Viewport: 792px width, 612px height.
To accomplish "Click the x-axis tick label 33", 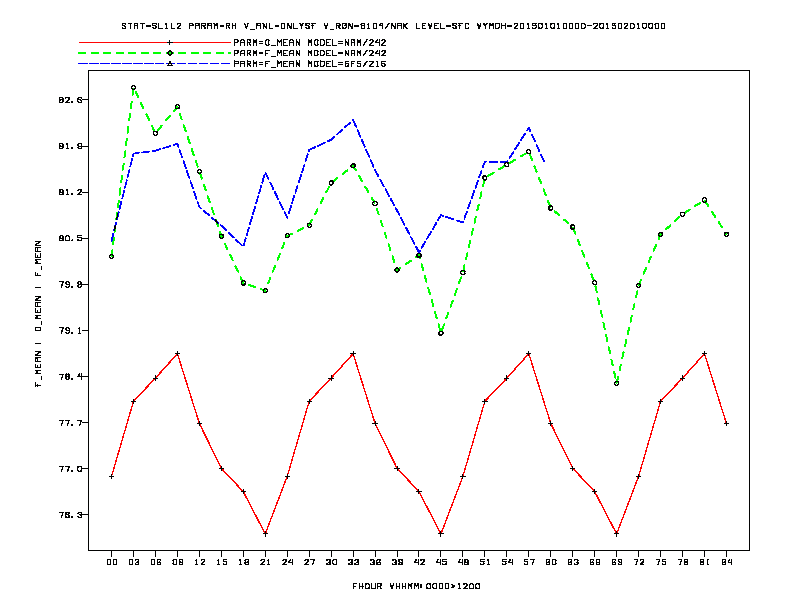I will pos(353,562).
